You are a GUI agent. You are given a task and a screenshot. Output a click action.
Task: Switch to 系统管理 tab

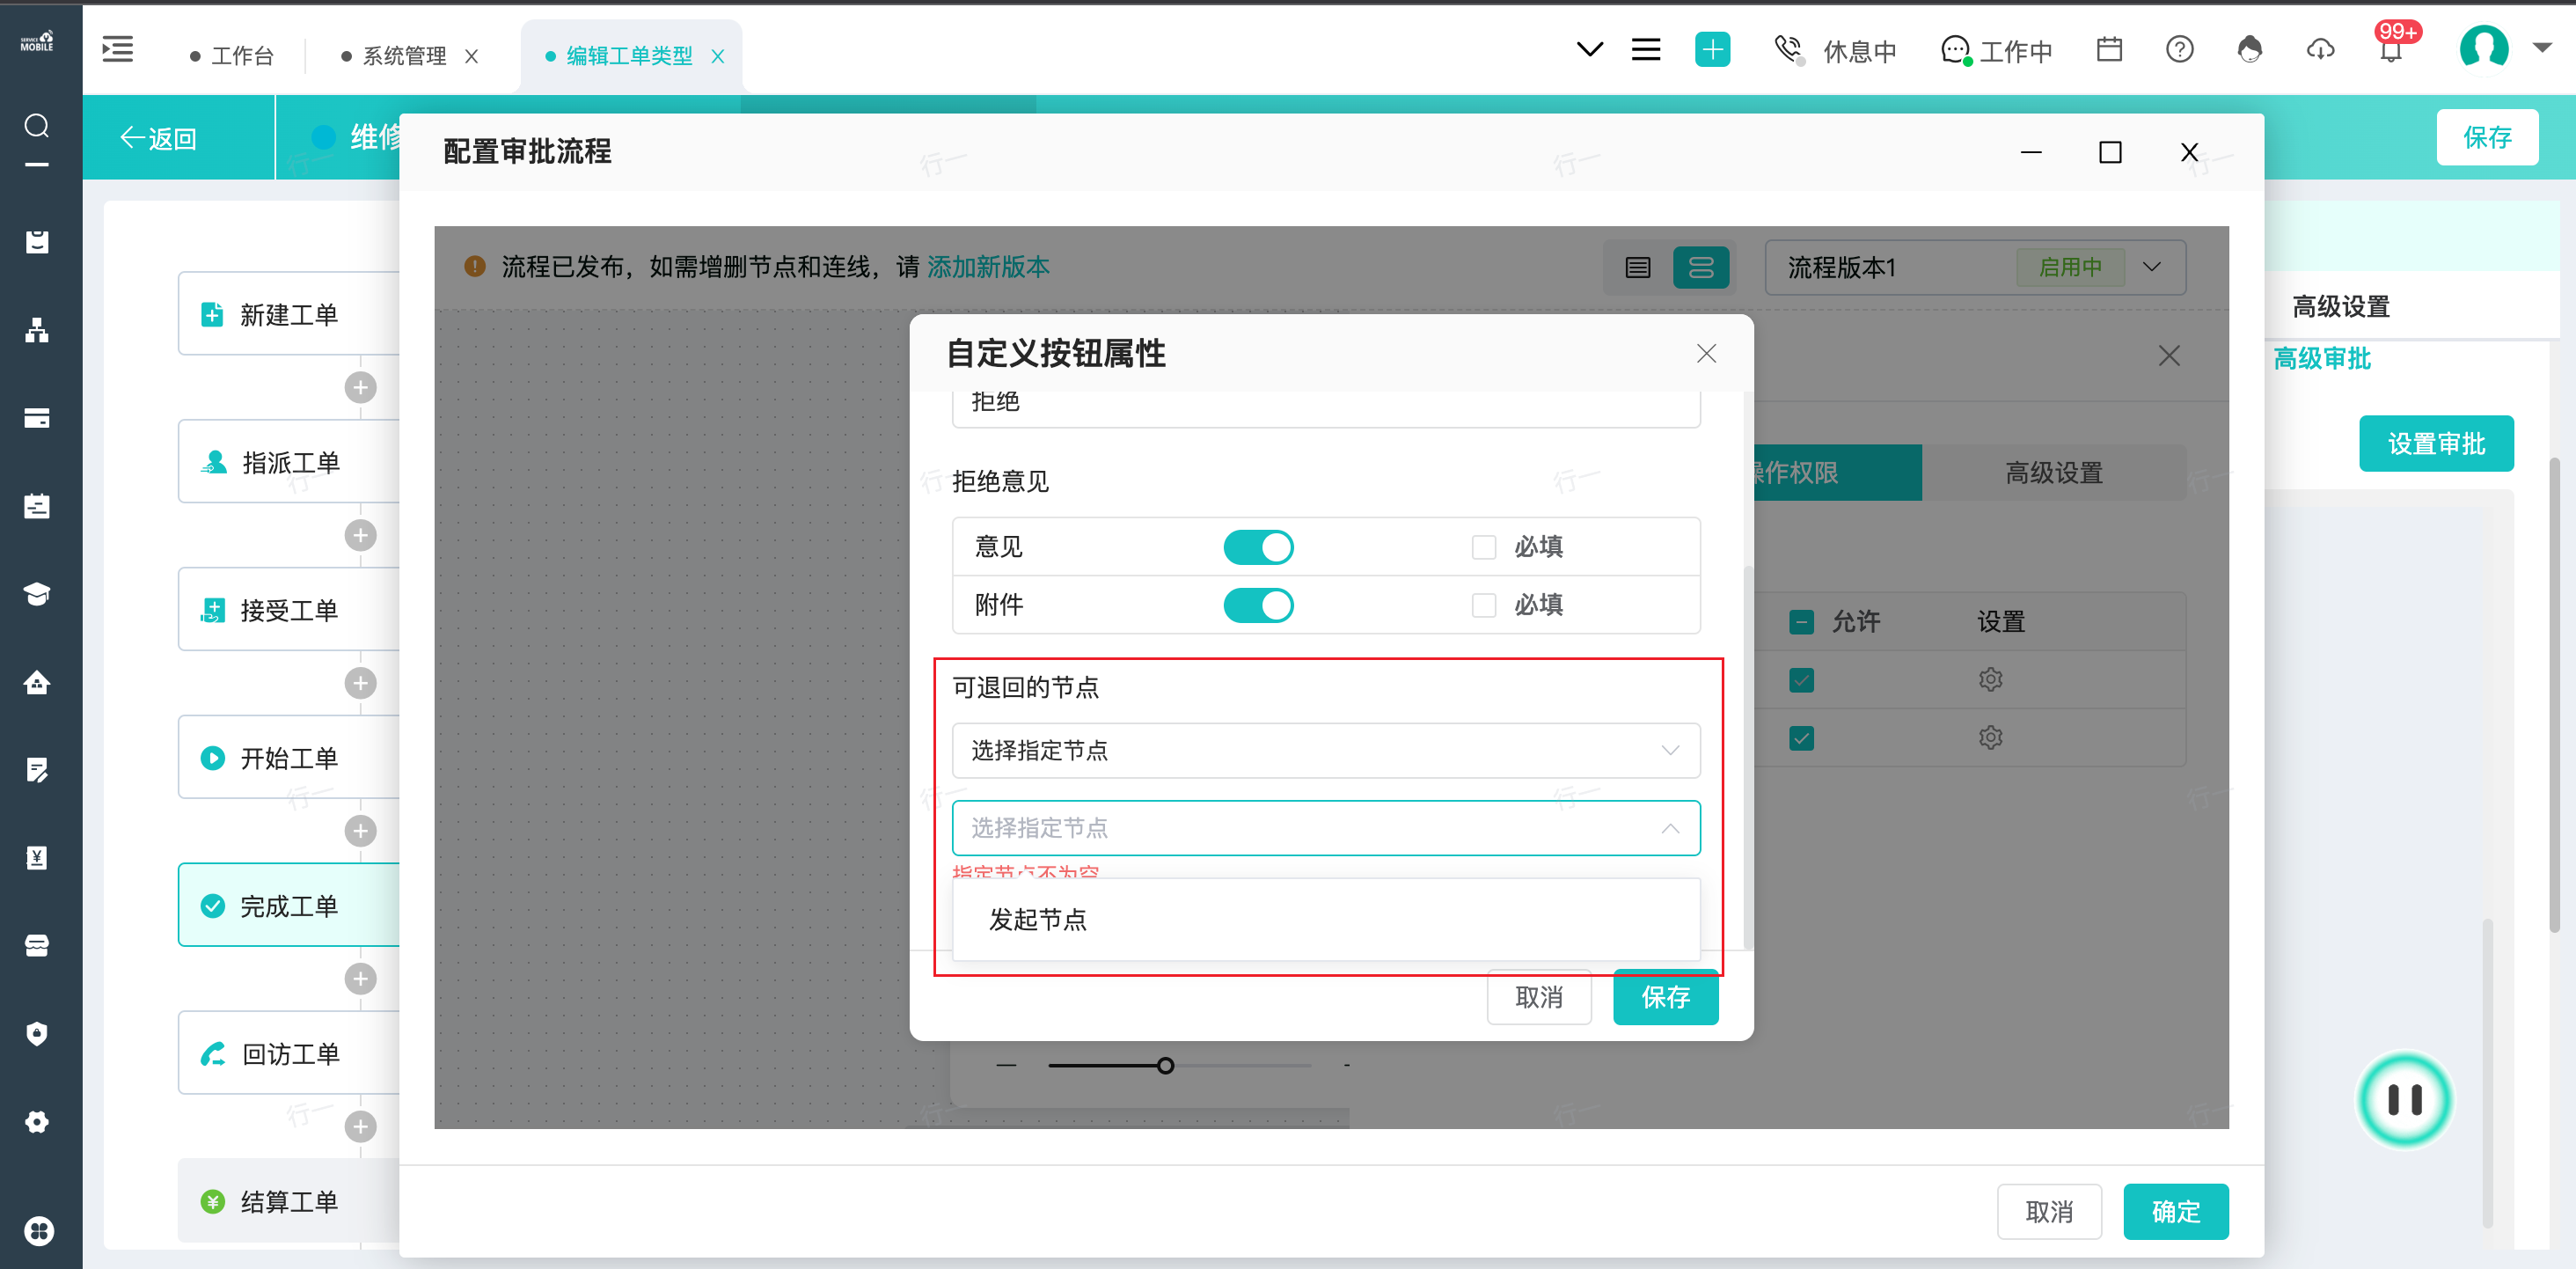click(x=404, y=56)
